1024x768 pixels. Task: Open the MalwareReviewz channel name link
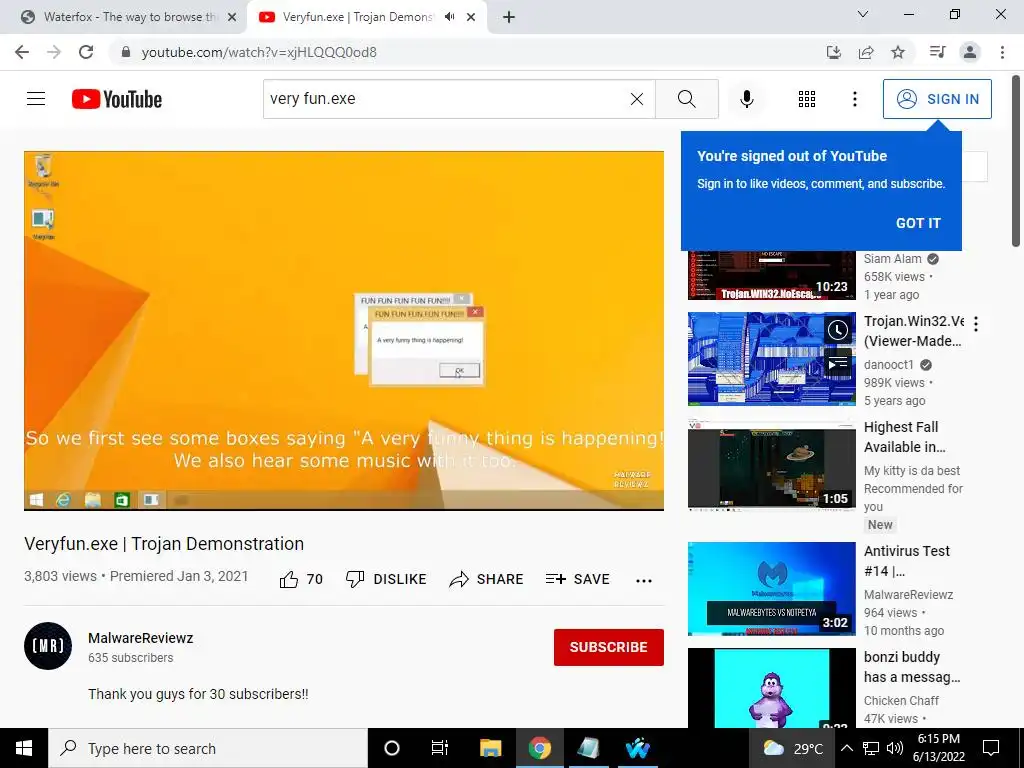140,638
